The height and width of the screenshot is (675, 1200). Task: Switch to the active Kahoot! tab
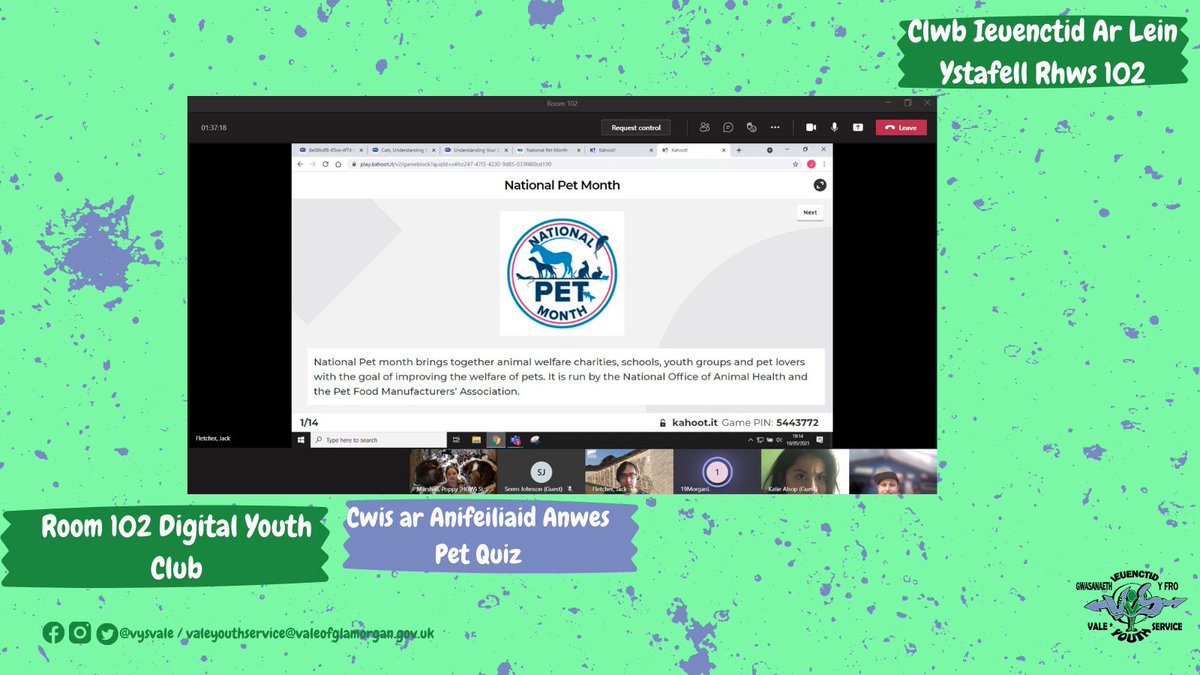pyautogui.click(x=695, y=149)
